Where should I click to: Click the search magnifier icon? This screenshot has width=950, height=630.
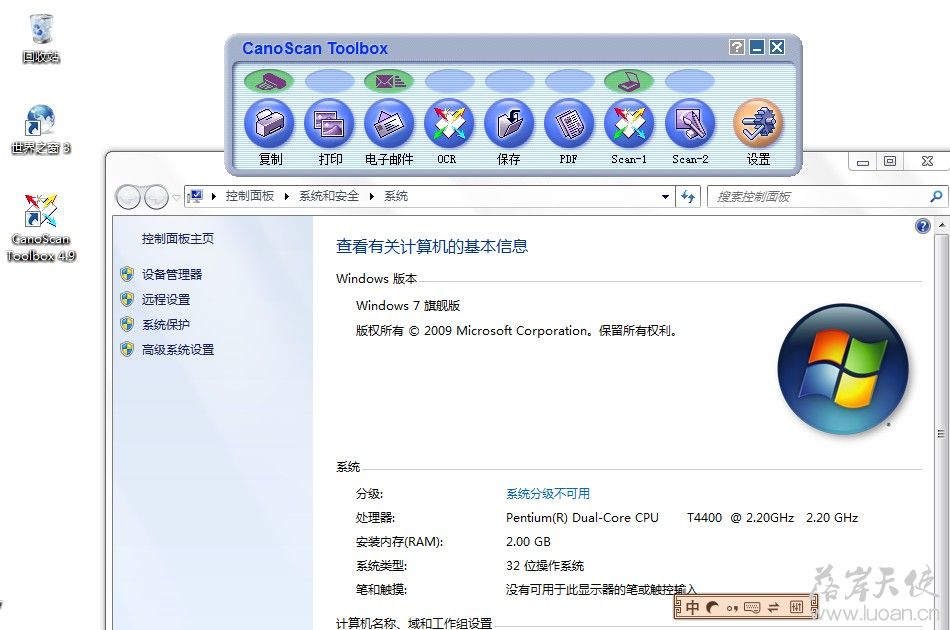936,196
